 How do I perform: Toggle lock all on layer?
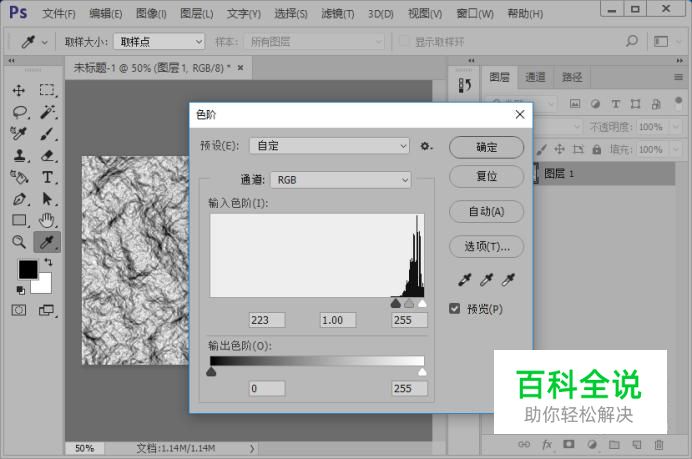coord(597,150)
